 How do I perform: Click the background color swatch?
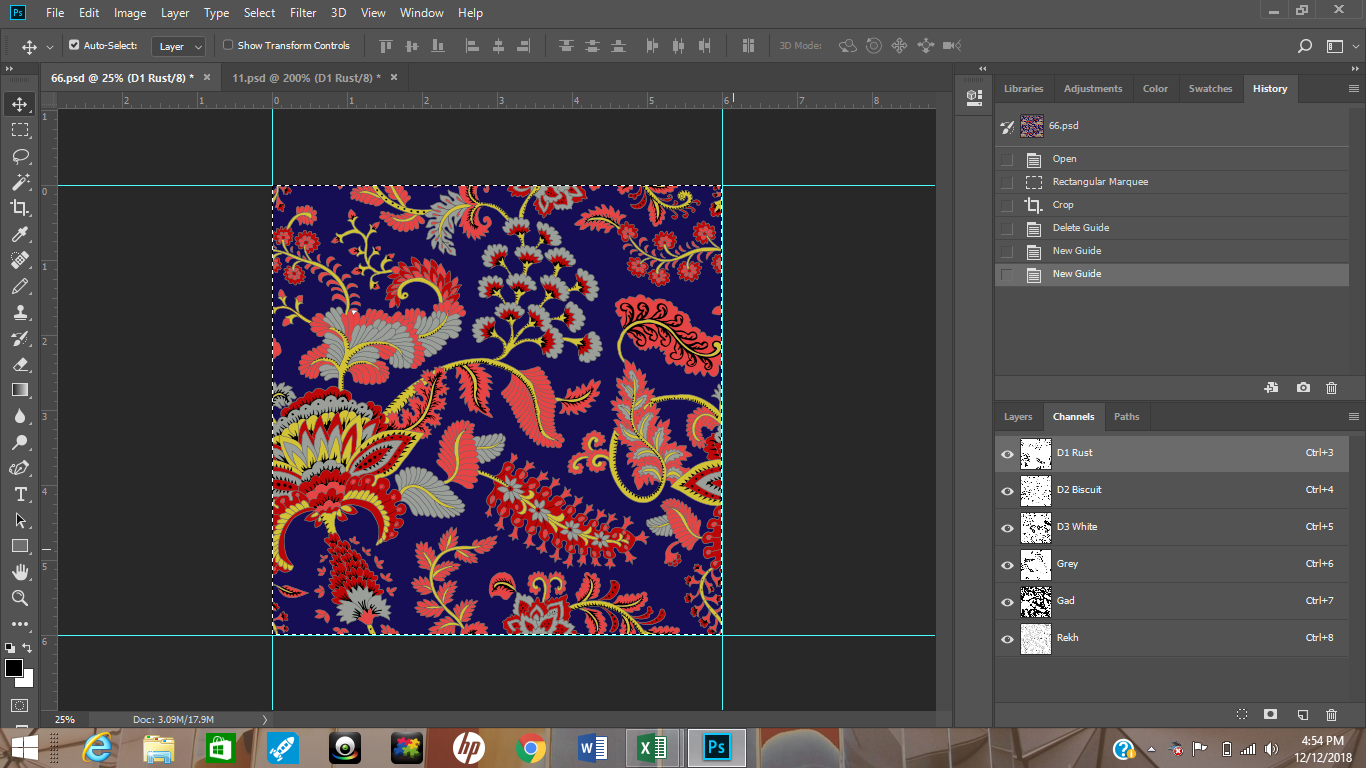click(25, 678)
